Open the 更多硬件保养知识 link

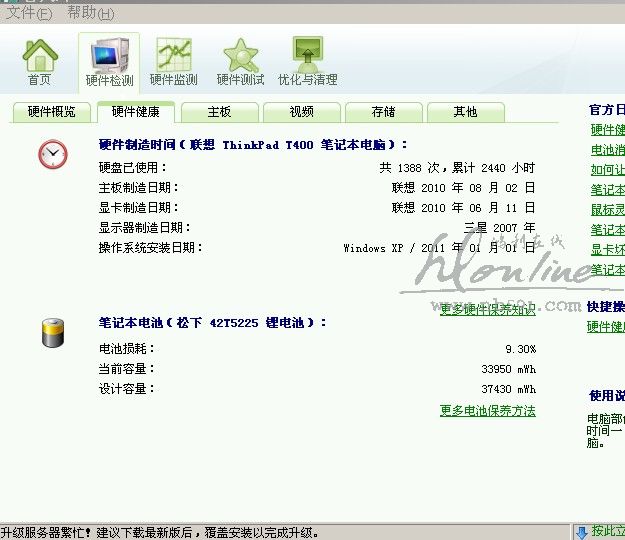click(487, 309)
